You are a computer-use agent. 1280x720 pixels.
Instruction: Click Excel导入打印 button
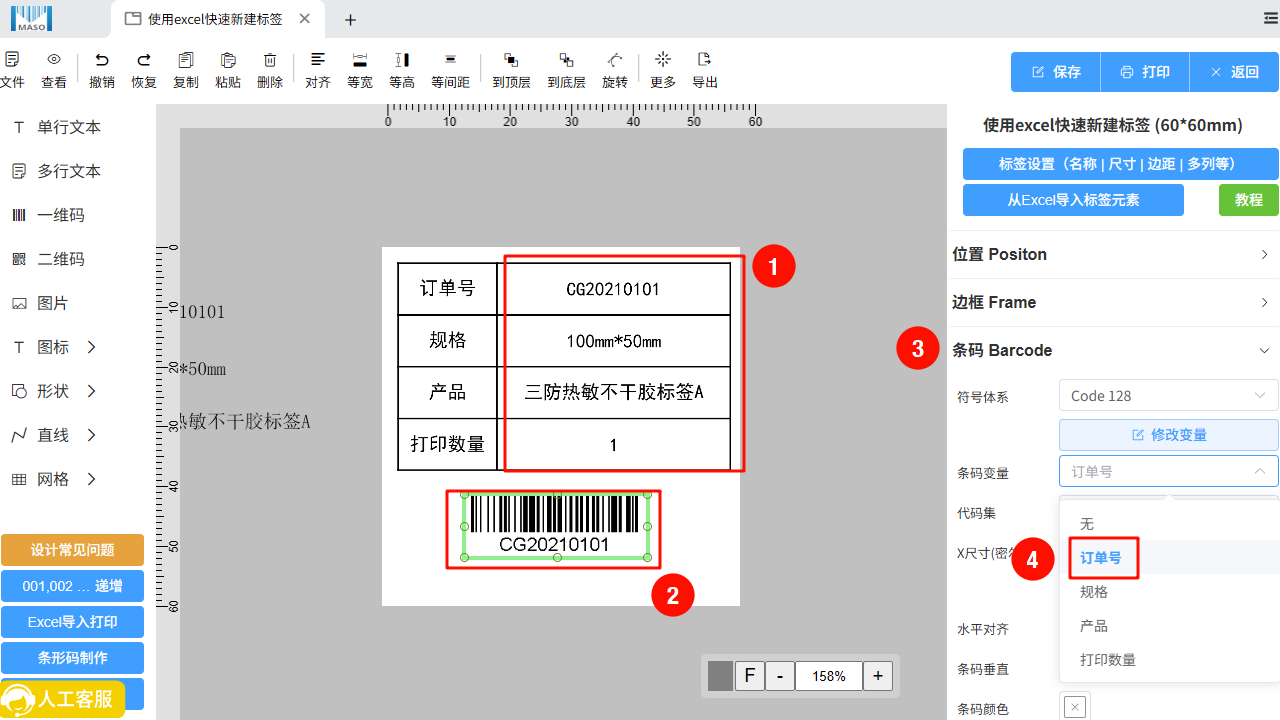click(x=72, y=622)
